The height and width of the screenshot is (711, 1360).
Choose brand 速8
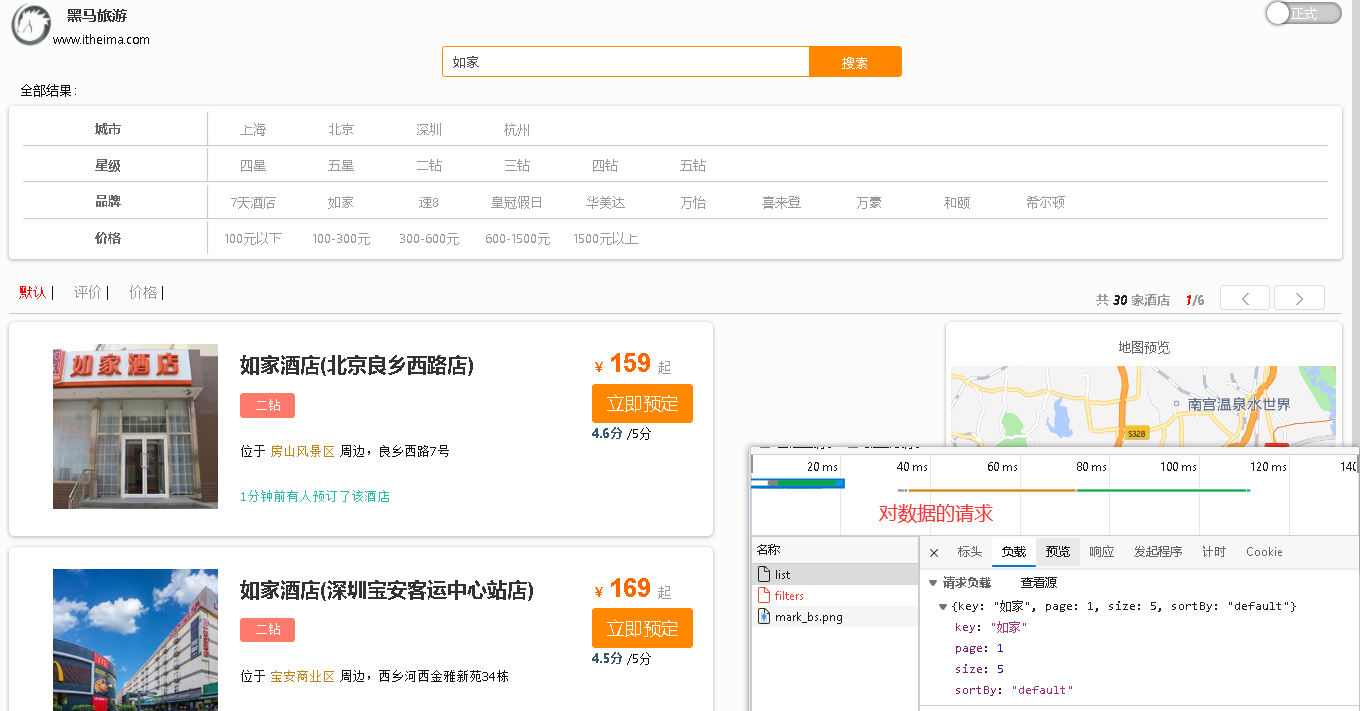click(429, 202)
